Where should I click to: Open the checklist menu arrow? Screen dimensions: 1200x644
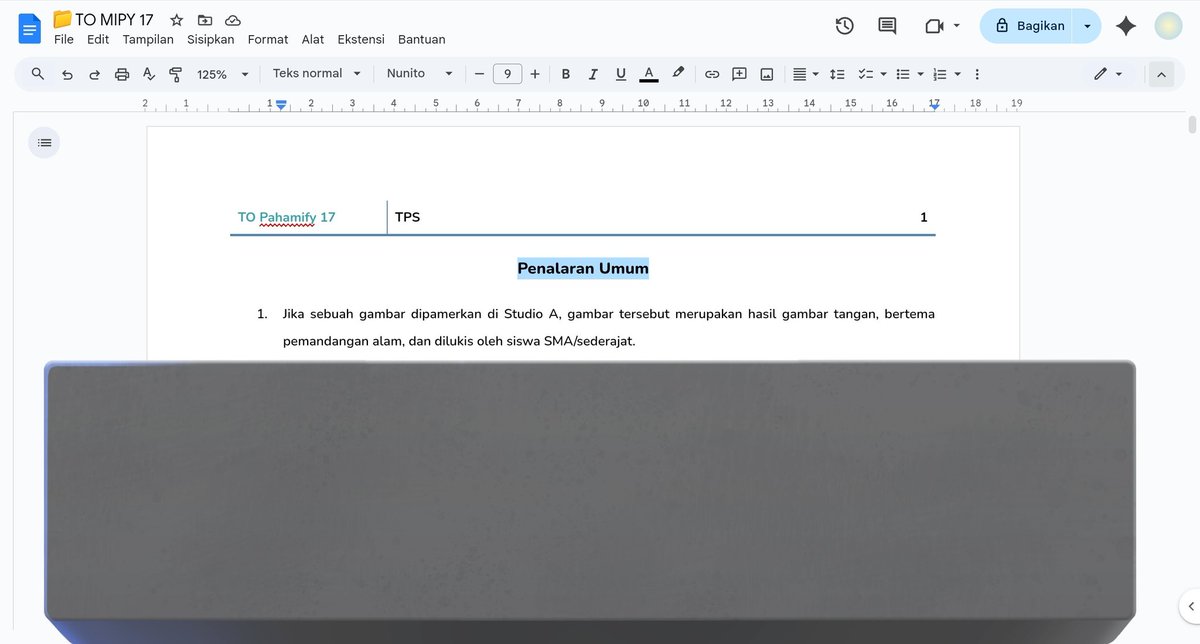pos(883,74)
